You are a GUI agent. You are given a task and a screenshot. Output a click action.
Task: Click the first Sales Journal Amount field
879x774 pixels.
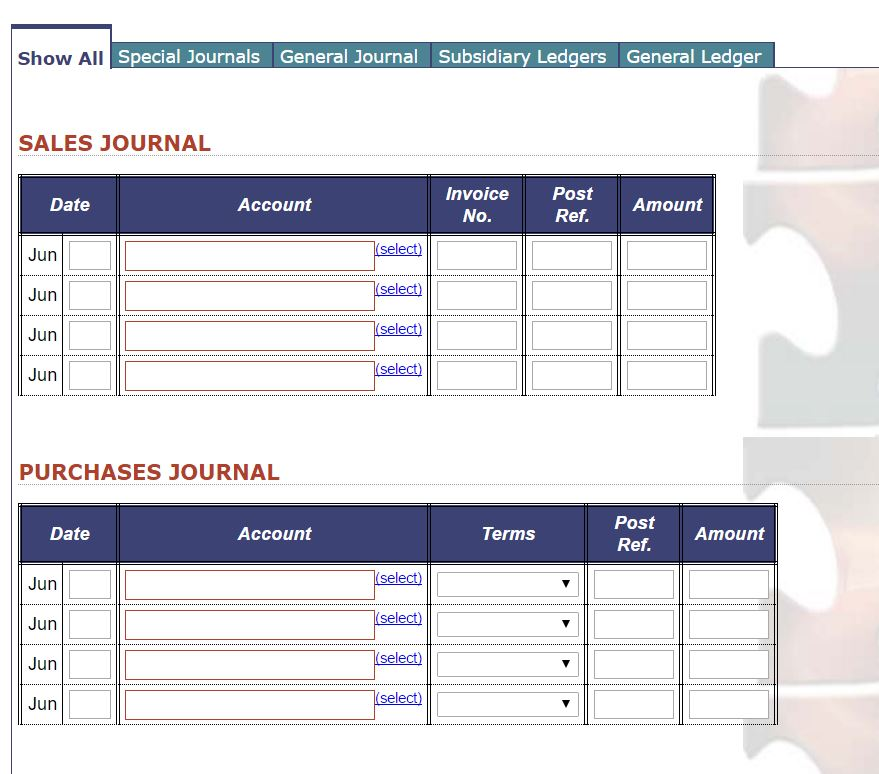click(667, 255)
